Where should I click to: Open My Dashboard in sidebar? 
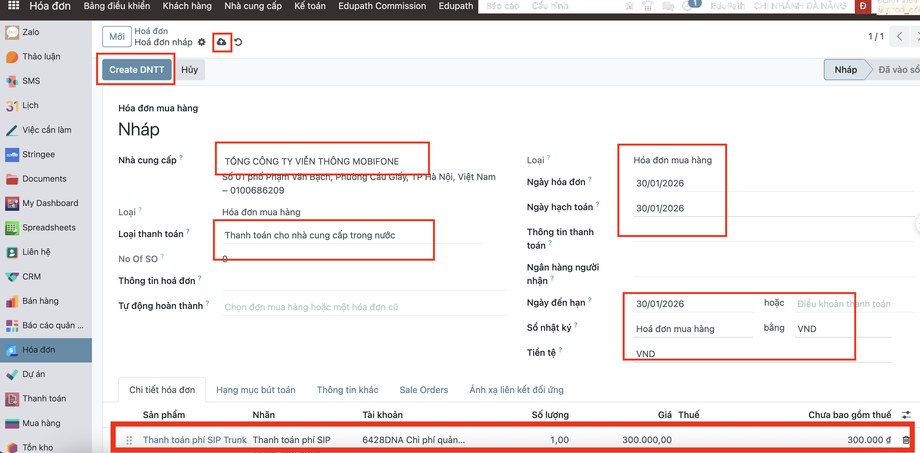pyautogui.click(x=46, y=203)
